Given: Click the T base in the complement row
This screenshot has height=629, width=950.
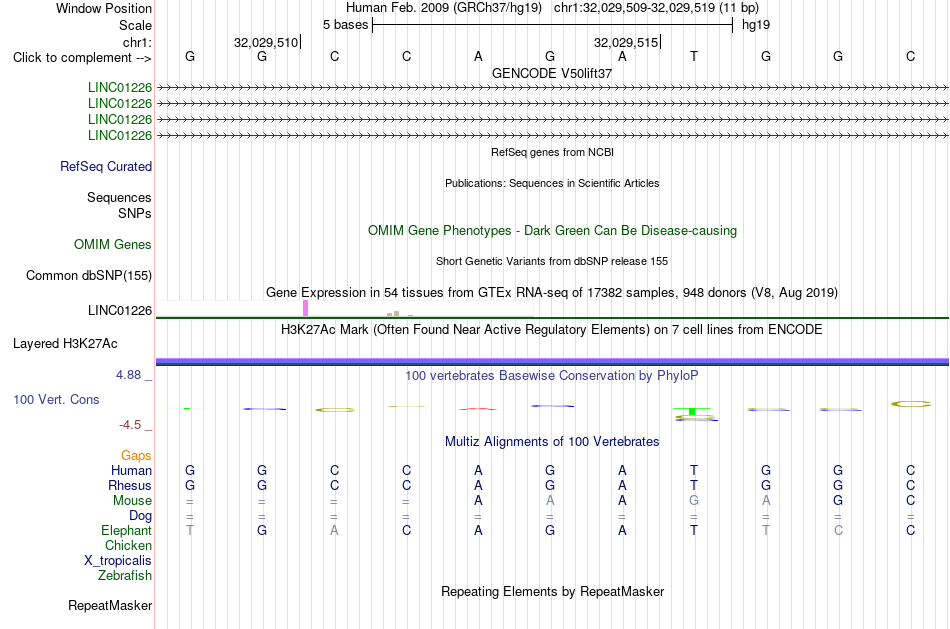Looking at the screenshot, I should tap(694, 56).
